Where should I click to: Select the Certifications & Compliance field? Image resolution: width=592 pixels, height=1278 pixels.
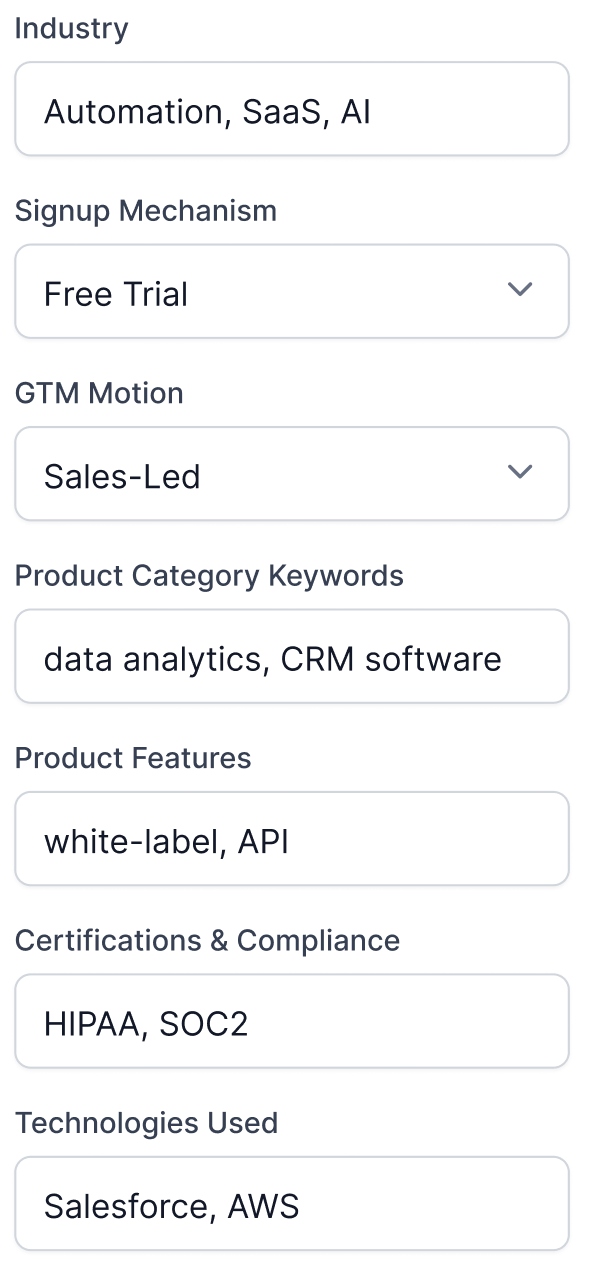pos(291,1021)
